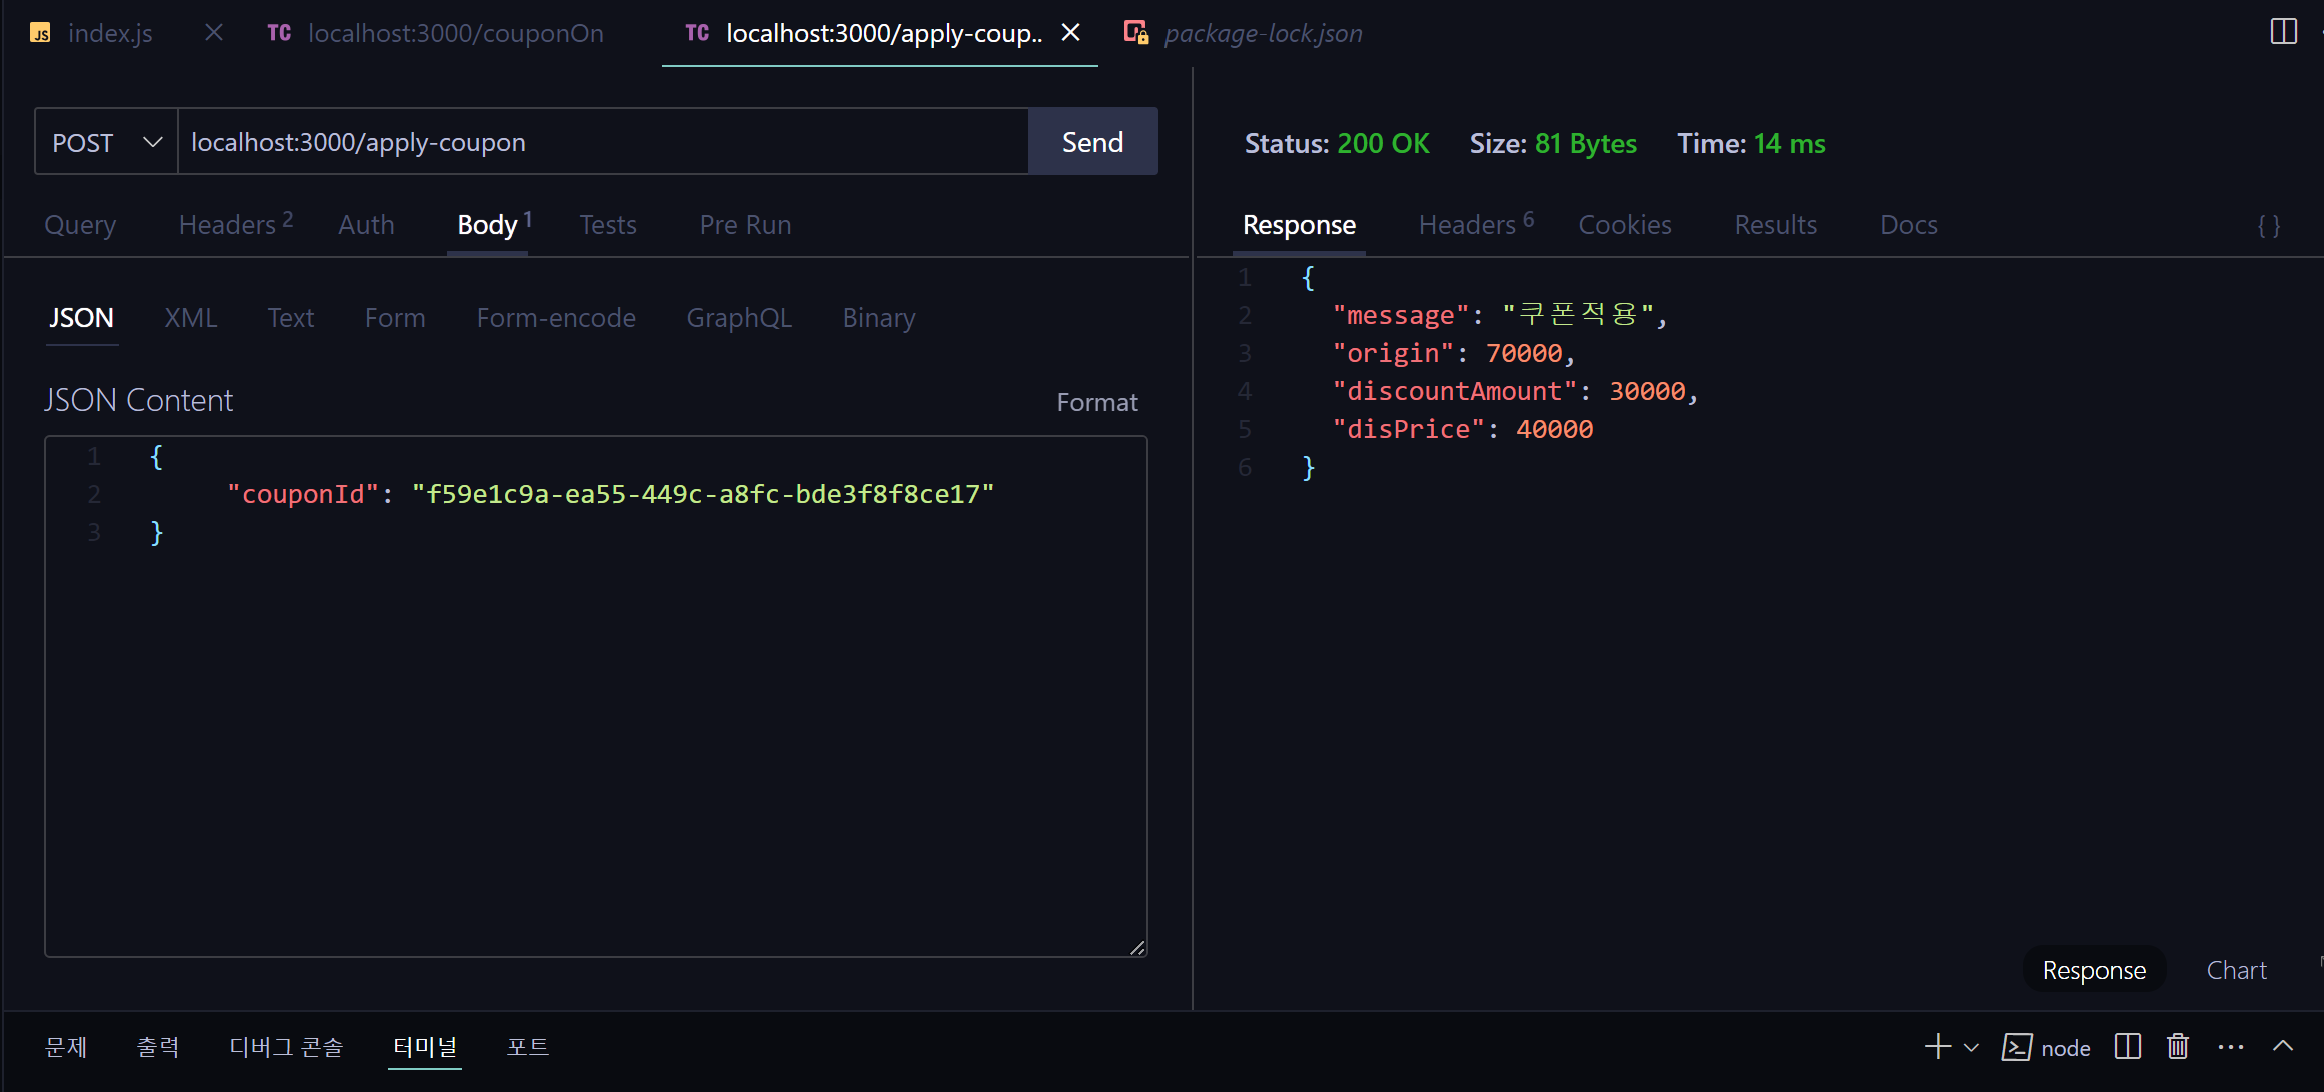Image resolution: width=2324 pixels, height=1092 pixels.
Task: Click the plus icon to add a new terminal
Action: pyautogui.click(x=1937, y=1047)
